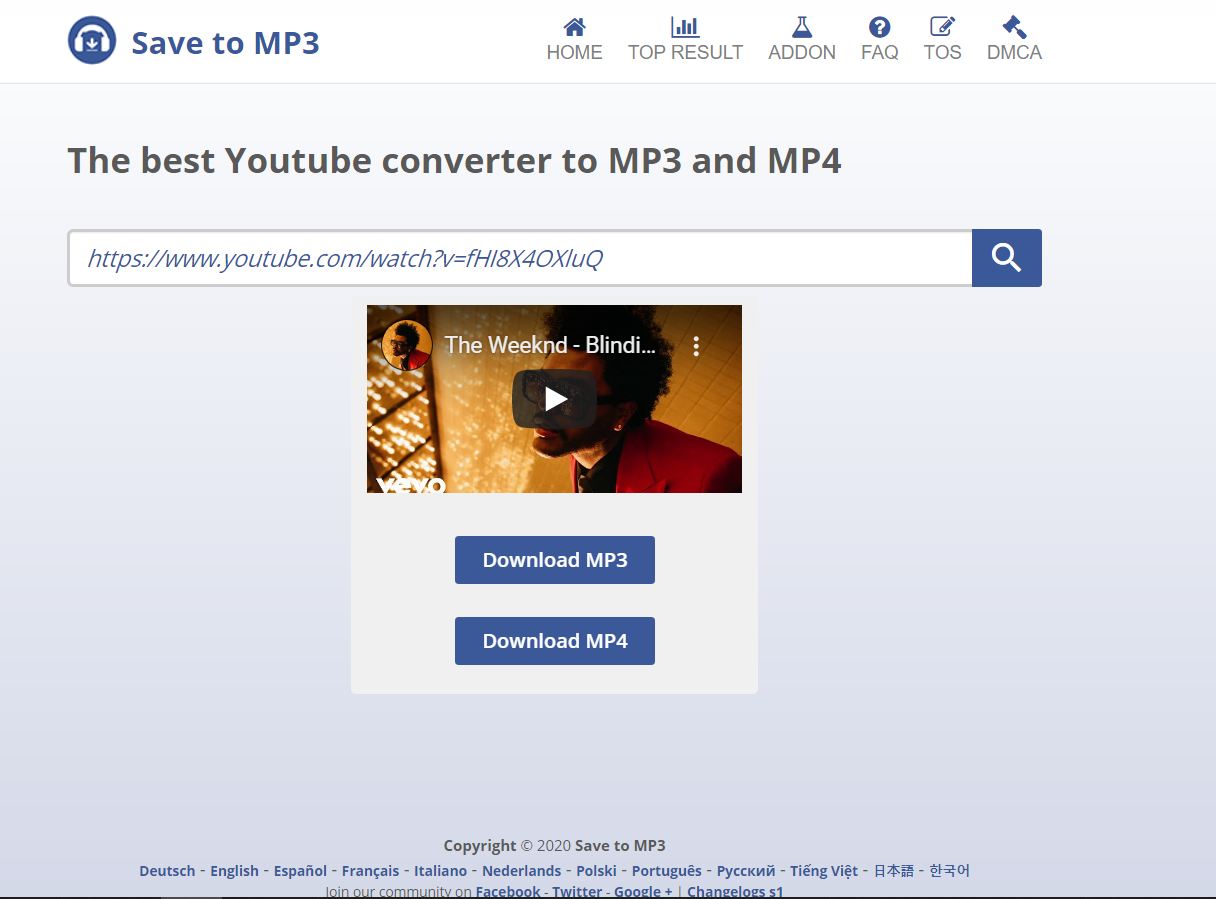Click the ADDON flask icon
This screenshot has width=1216, height=899.
coord(801,27)
